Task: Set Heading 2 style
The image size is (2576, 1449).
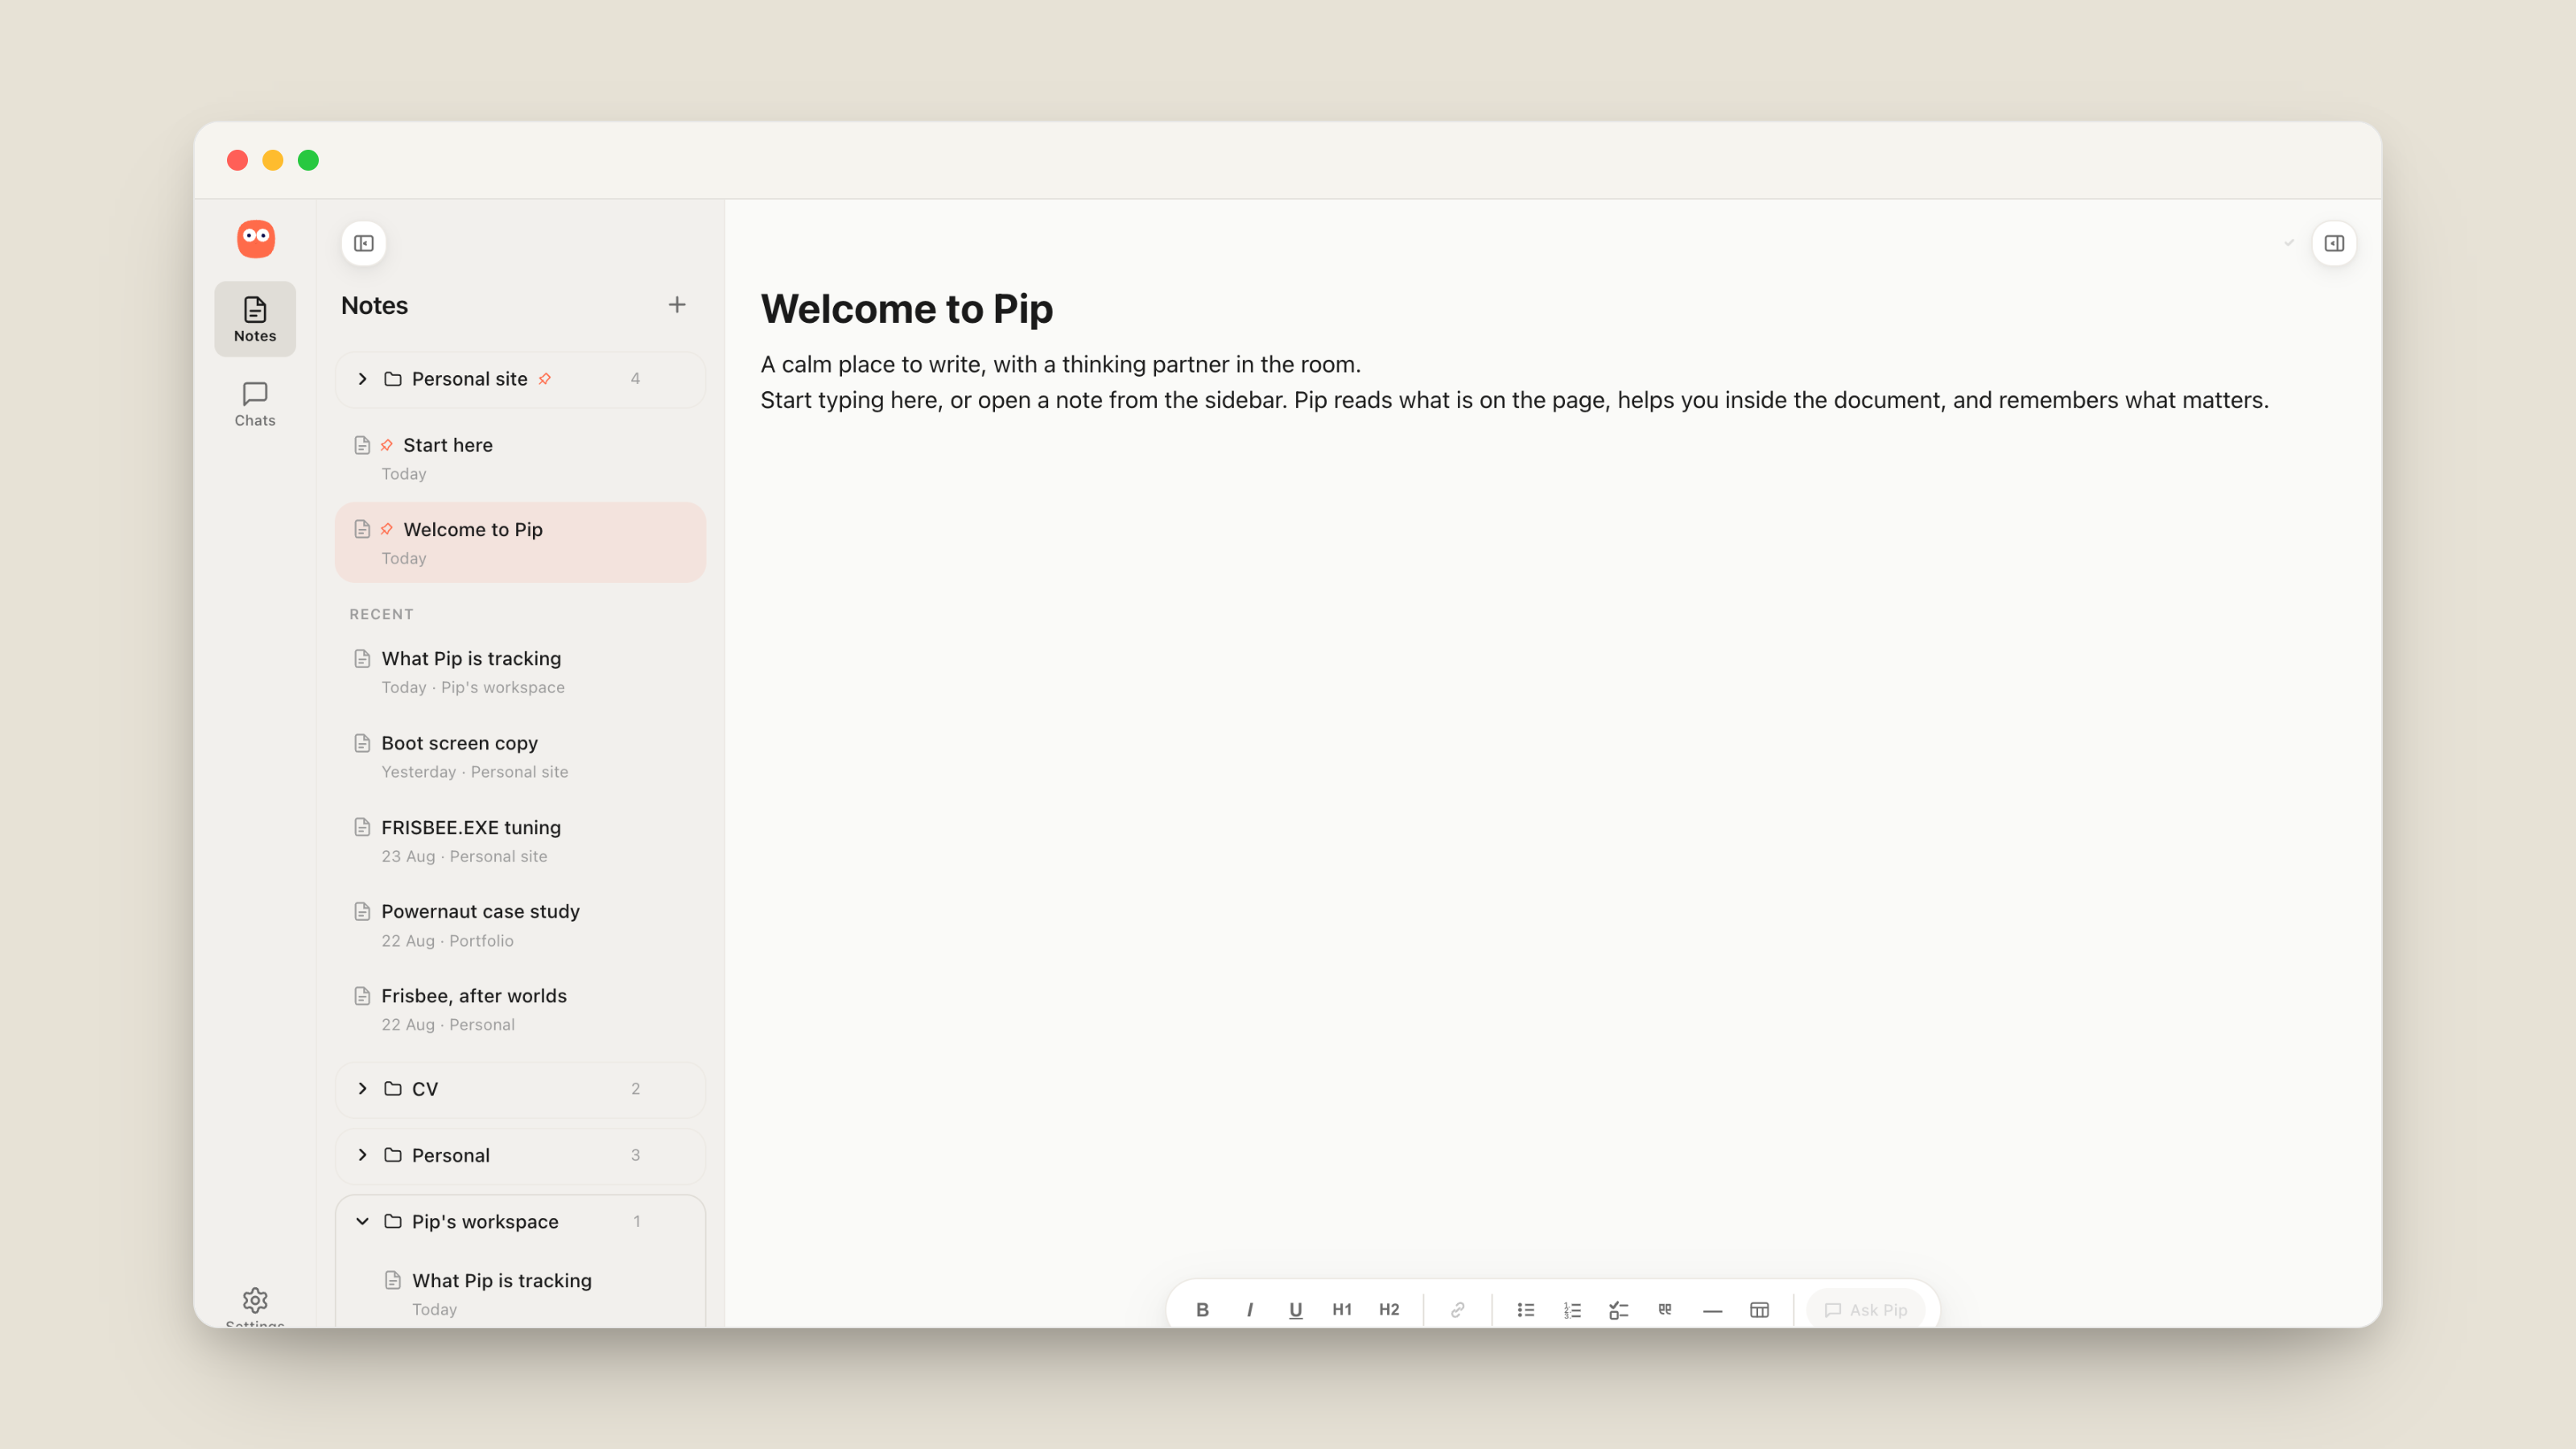Action: pyautogui.click(x=1389, y=1310)
